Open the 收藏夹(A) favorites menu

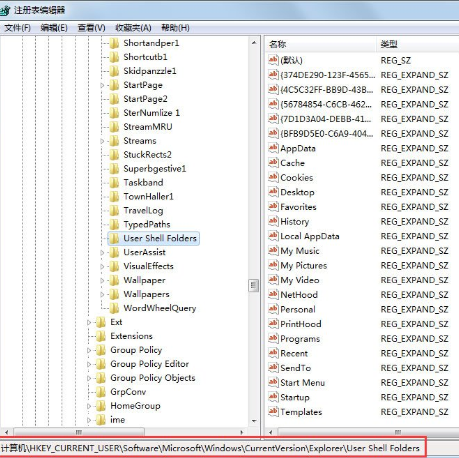tap(133, 28)
